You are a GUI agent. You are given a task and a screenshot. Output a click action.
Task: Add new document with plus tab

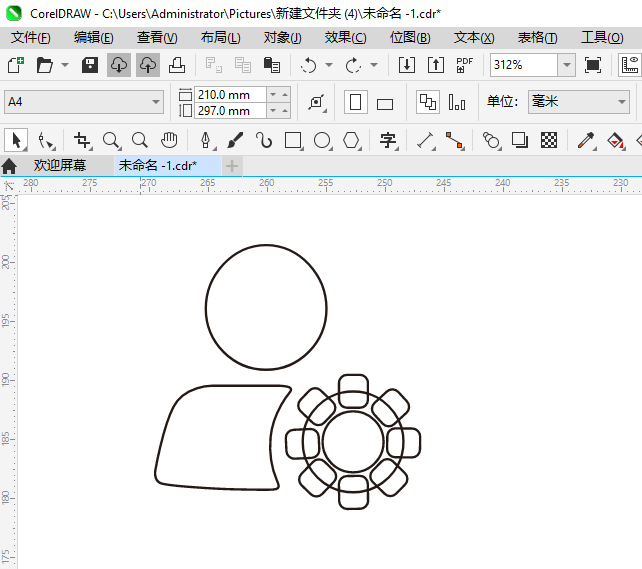pyautogui.click(x=232, y=165)
